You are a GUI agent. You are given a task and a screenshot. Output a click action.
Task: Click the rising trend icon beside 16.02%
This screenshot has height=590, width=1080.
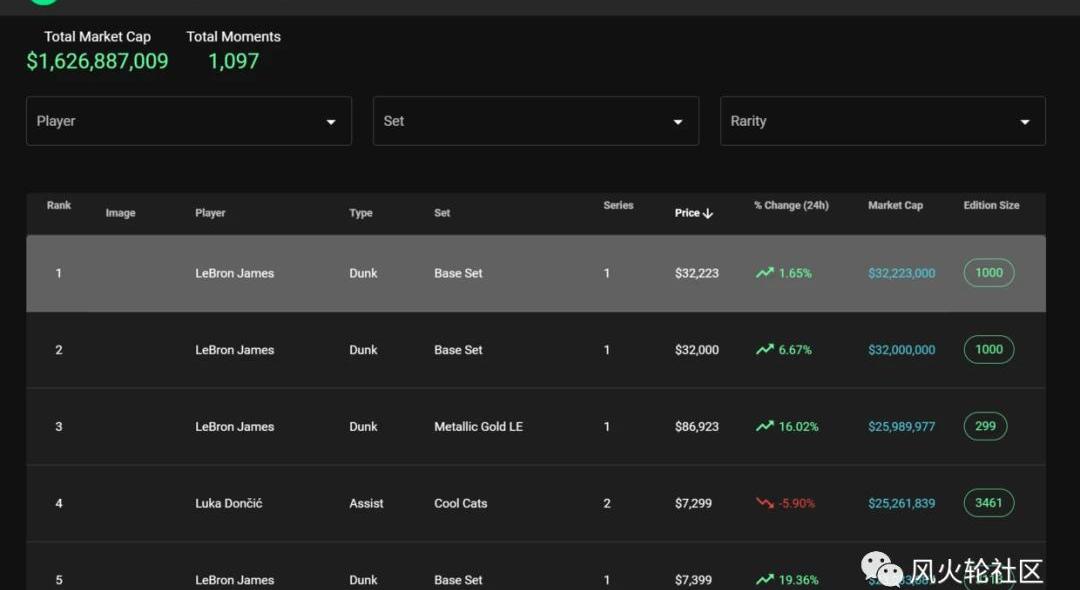pyautogui.click(x=765, y=426)
